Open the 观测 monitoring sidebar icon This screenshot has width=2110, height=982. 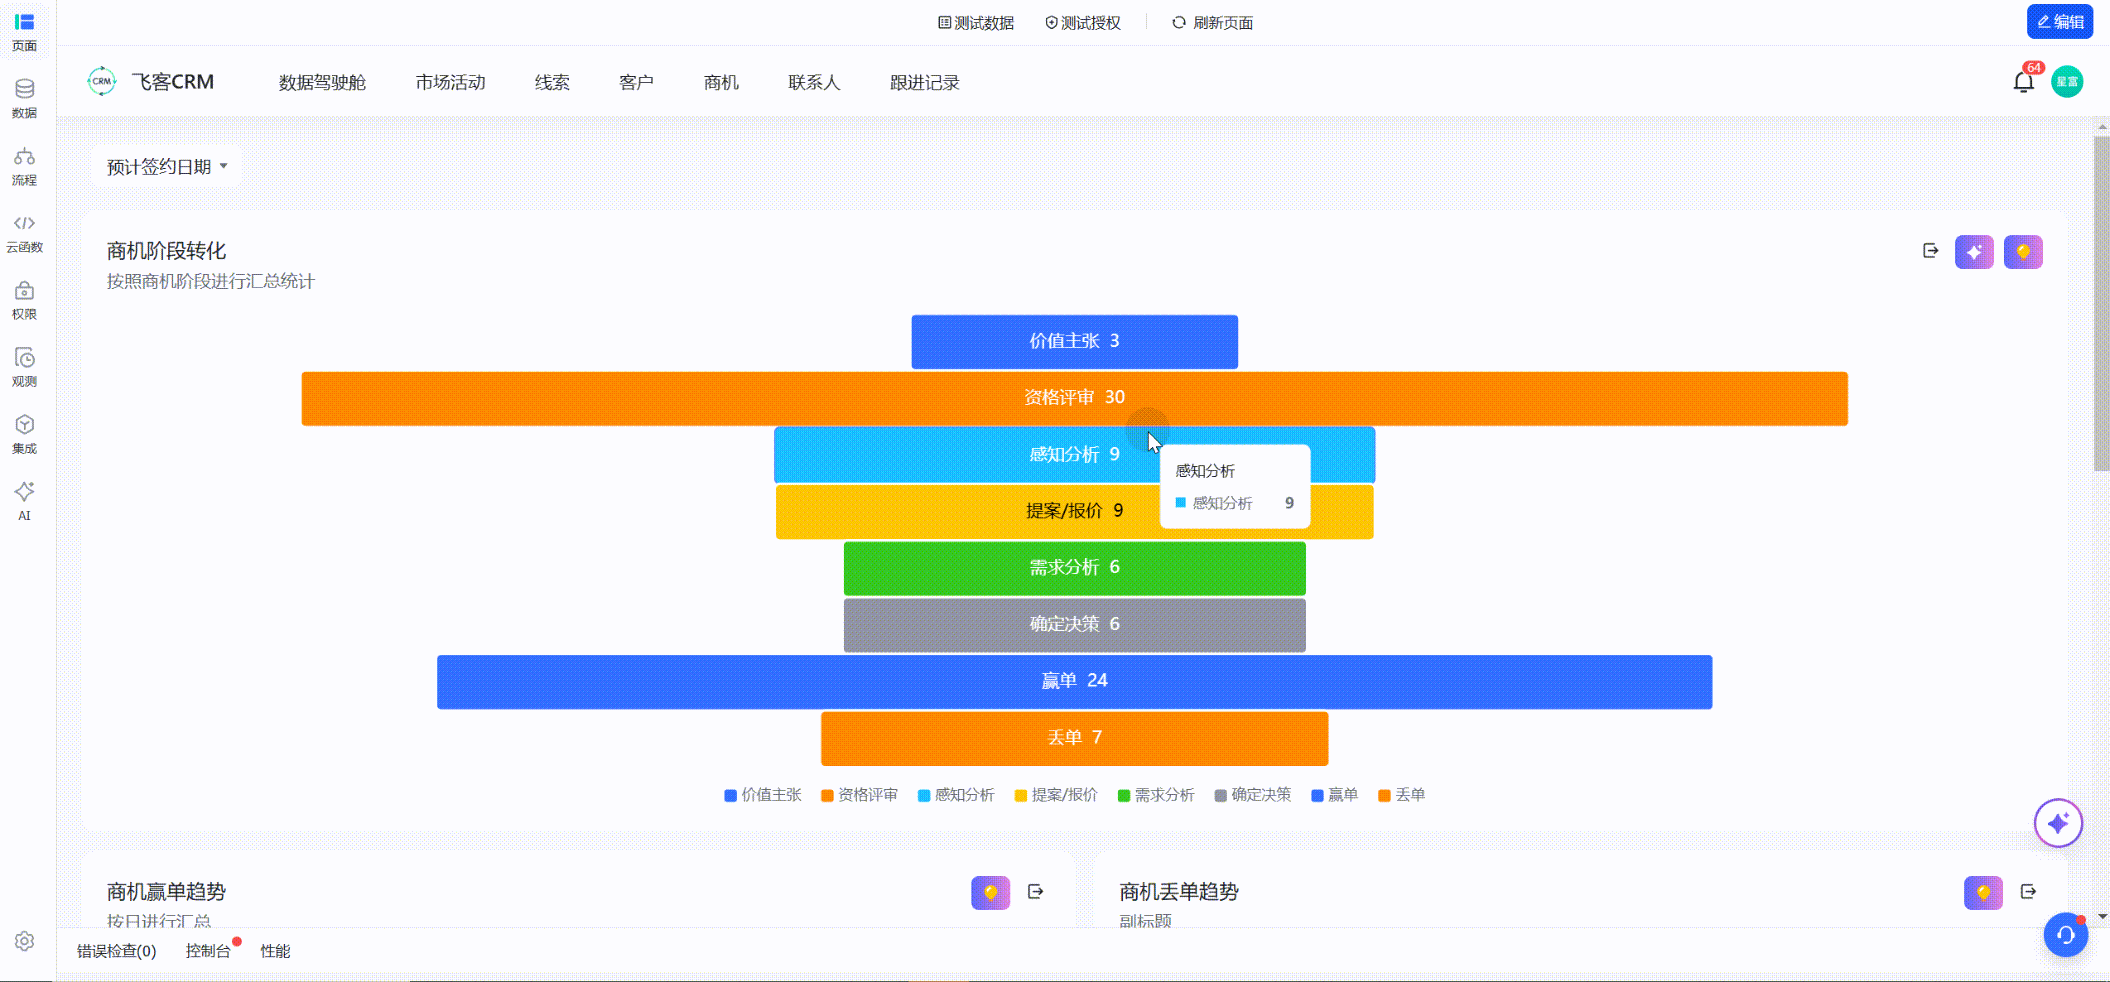click(x=25, y=367)
